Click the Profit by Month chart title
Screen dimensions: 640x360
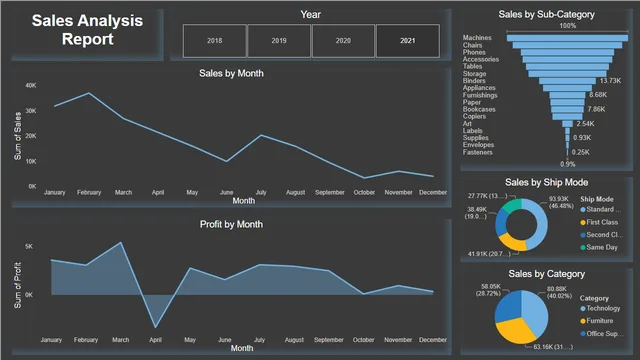coord(231,224)
